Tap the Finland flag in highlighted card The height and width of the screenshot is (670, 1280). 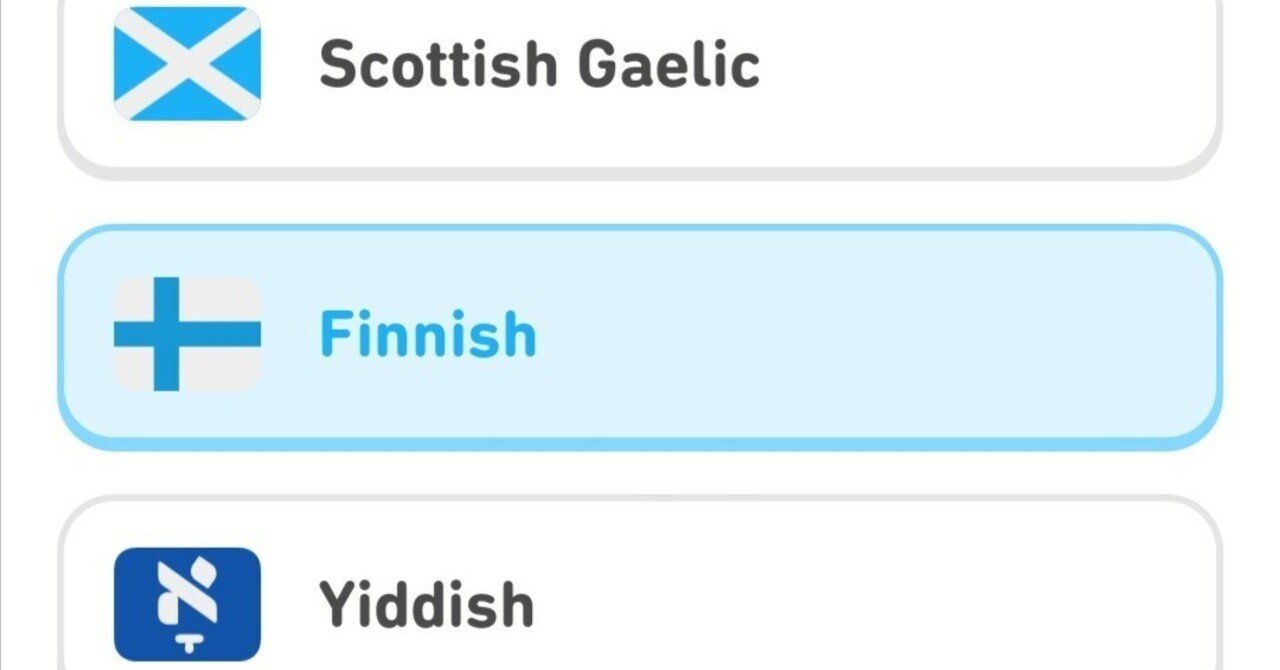click(187, 334)
